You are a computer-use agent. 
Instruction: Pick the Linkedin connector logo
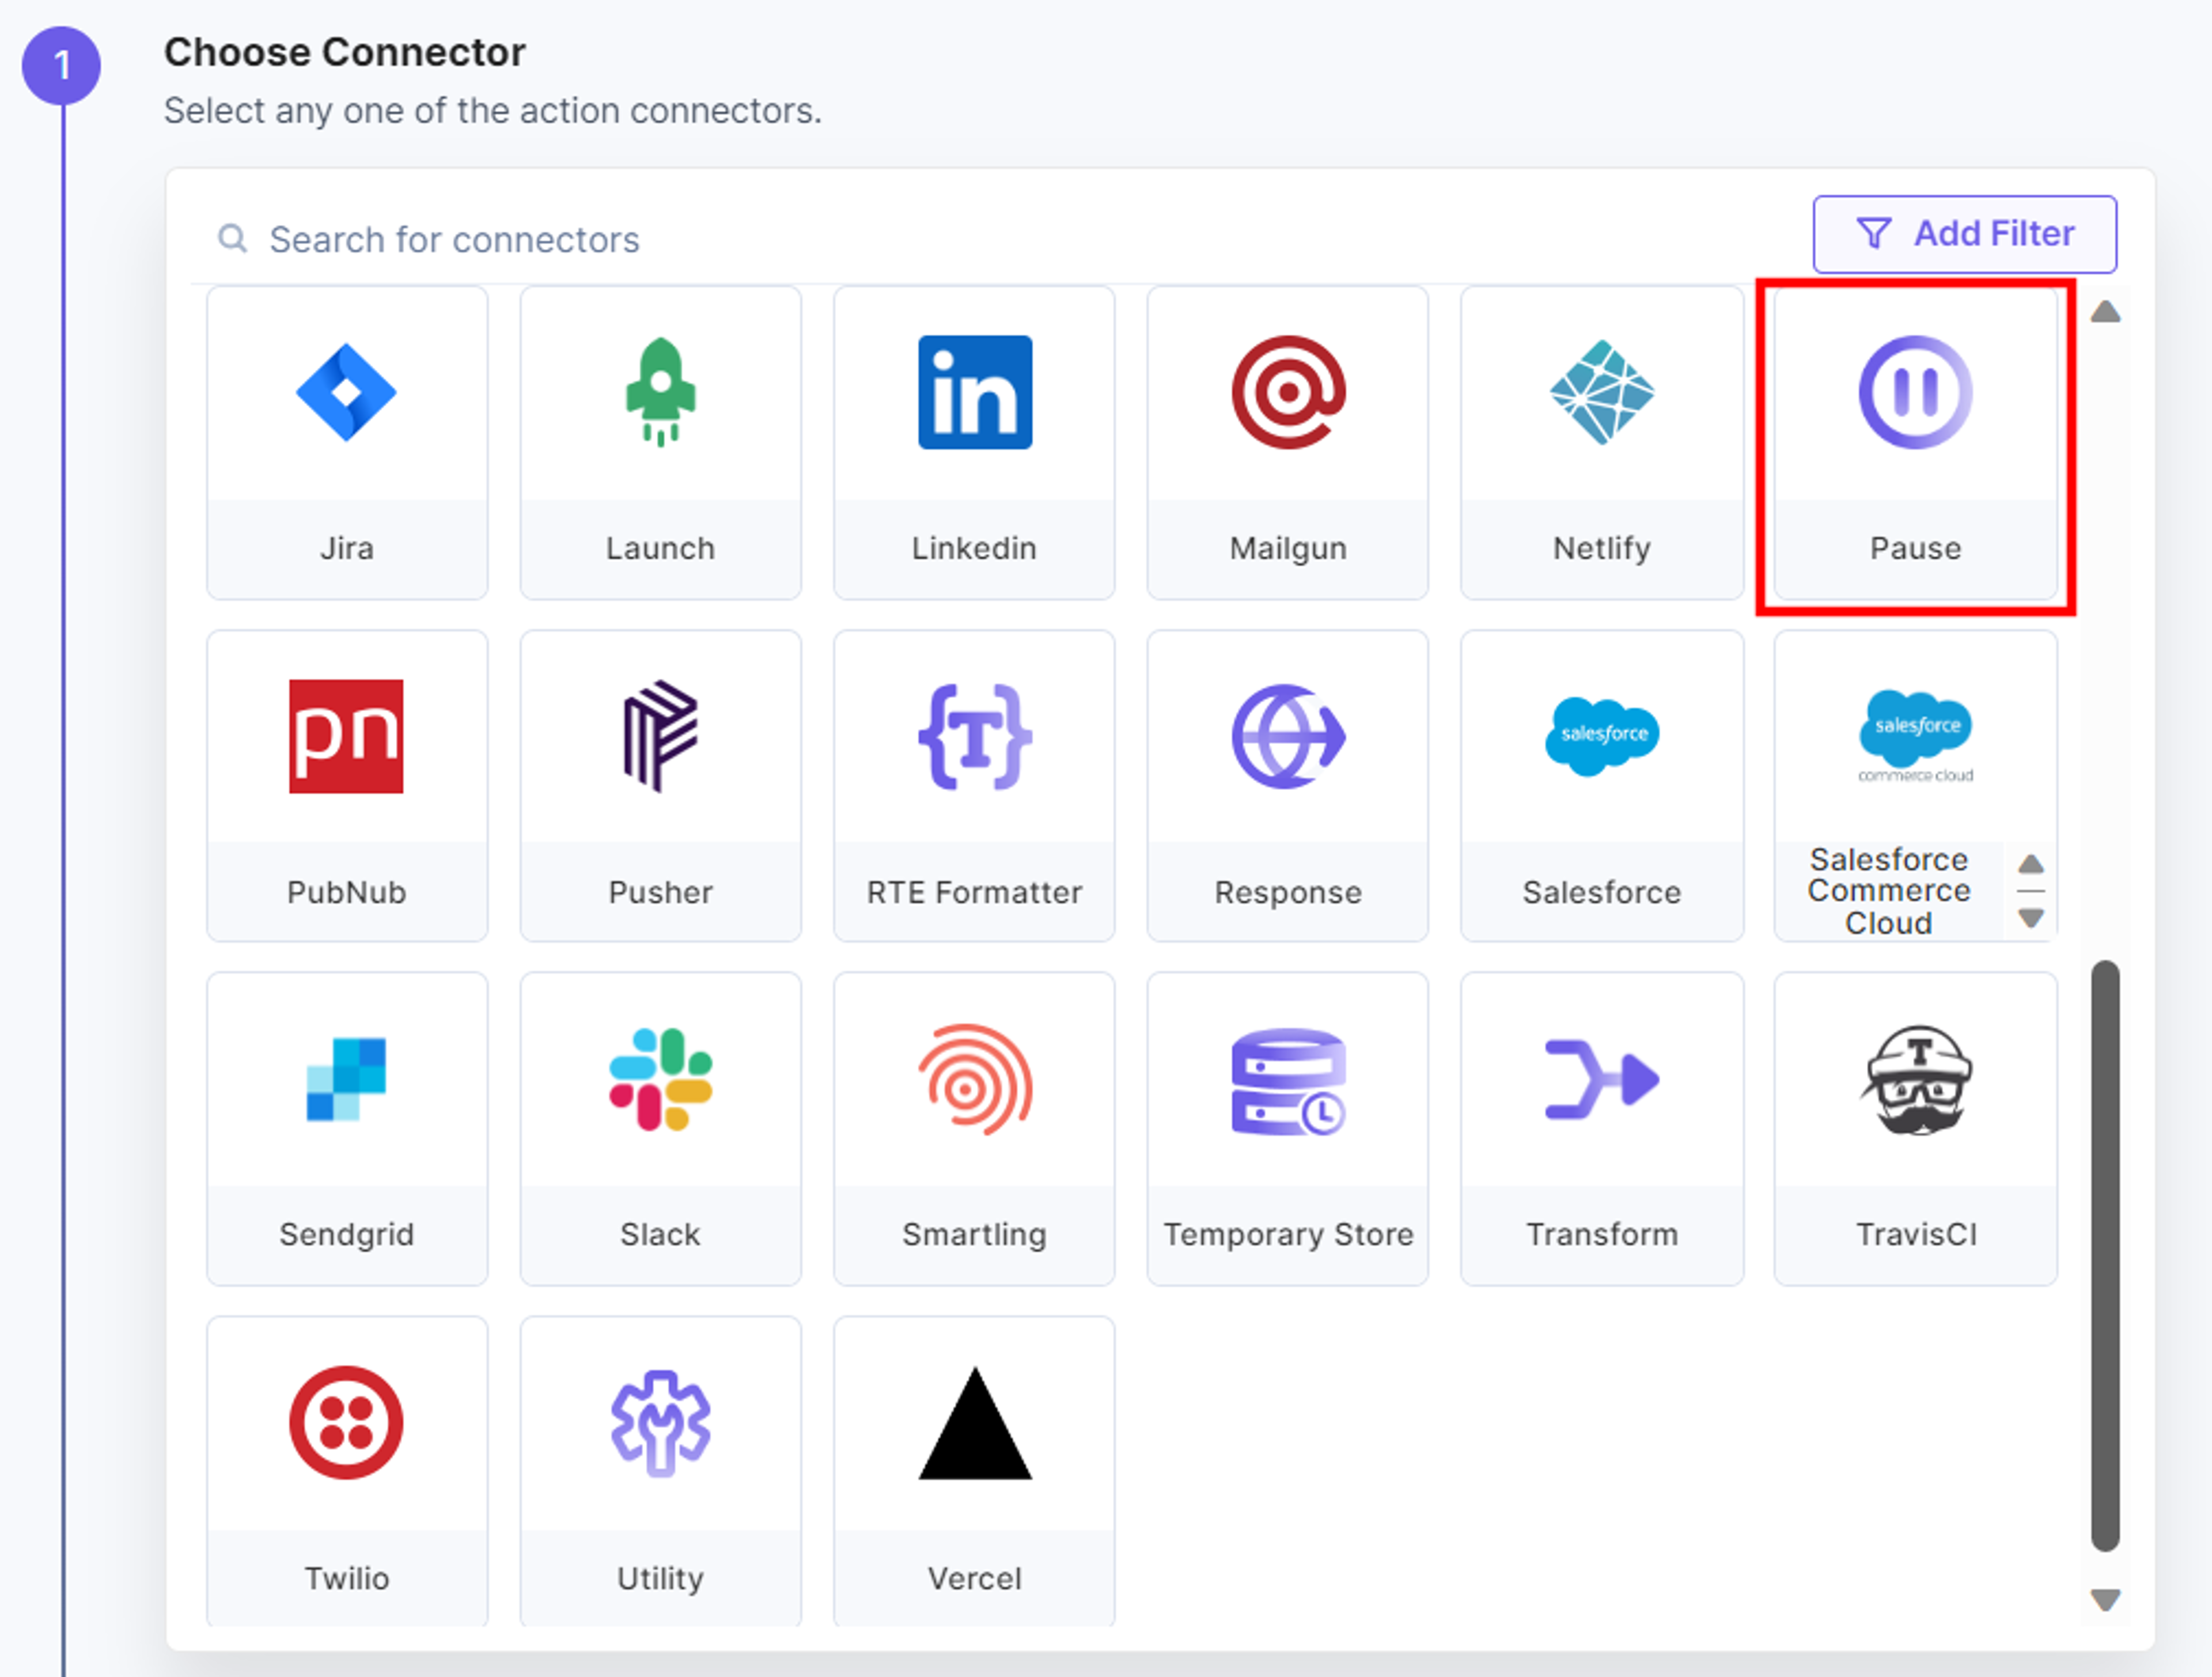pyautogui.click(x=975, y=392)
